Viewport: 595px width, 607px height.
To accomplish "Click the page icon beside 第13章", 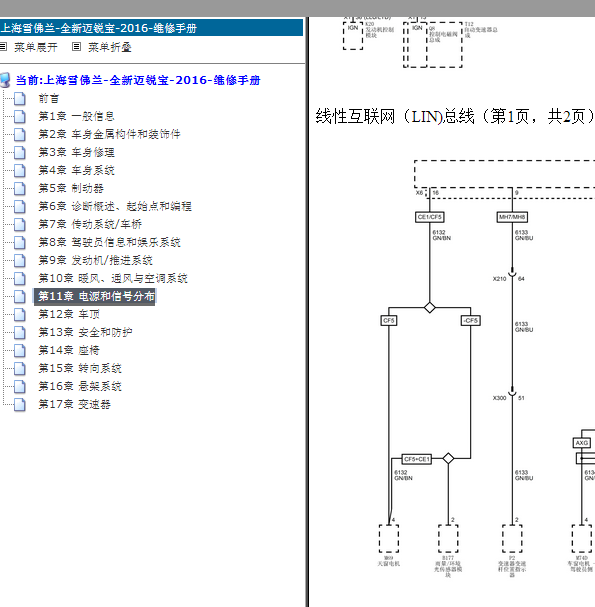I will coord(20,333).
